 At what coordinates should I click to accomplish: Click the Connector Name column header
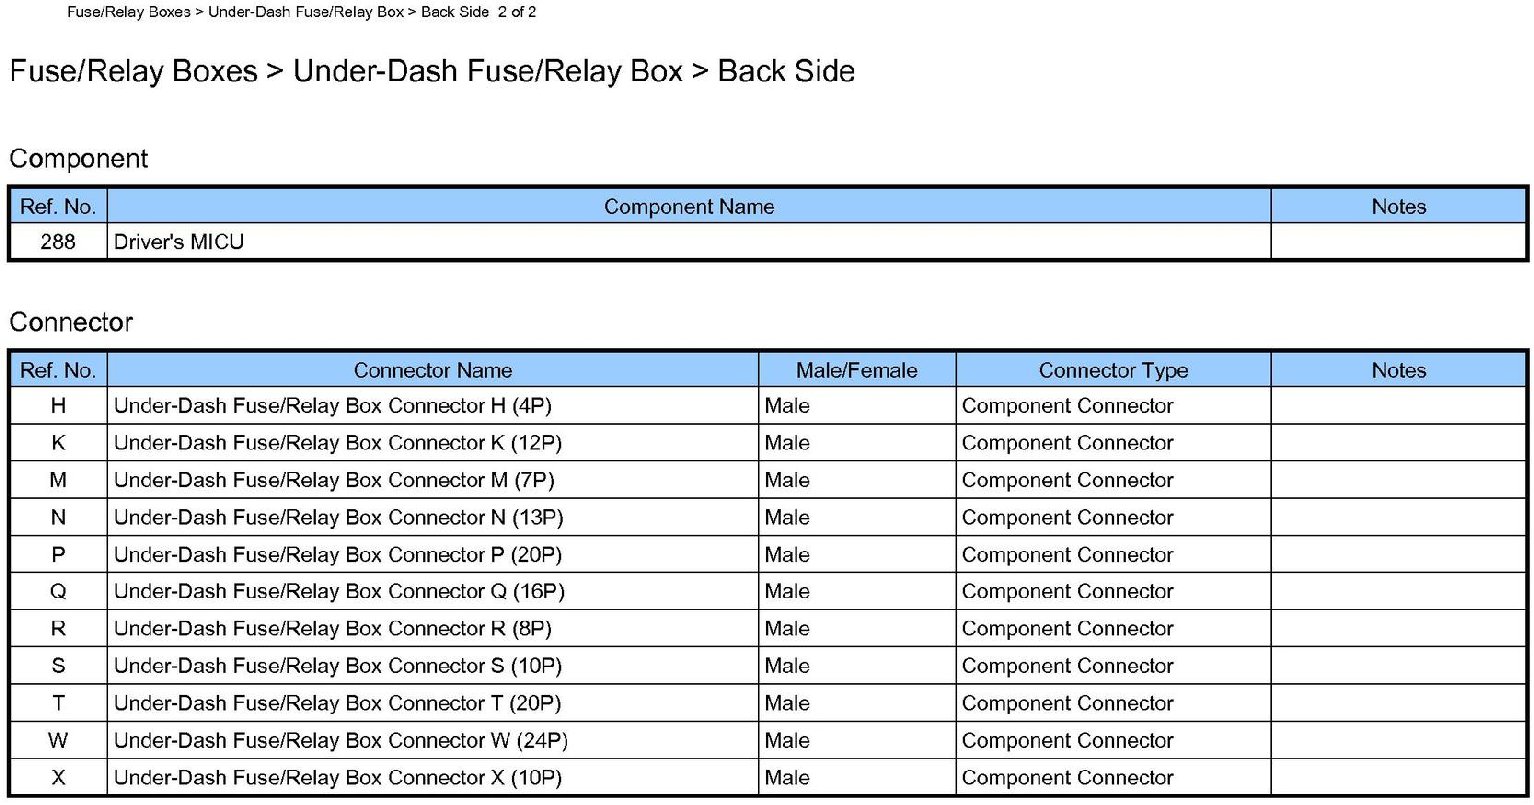(432, 370)
